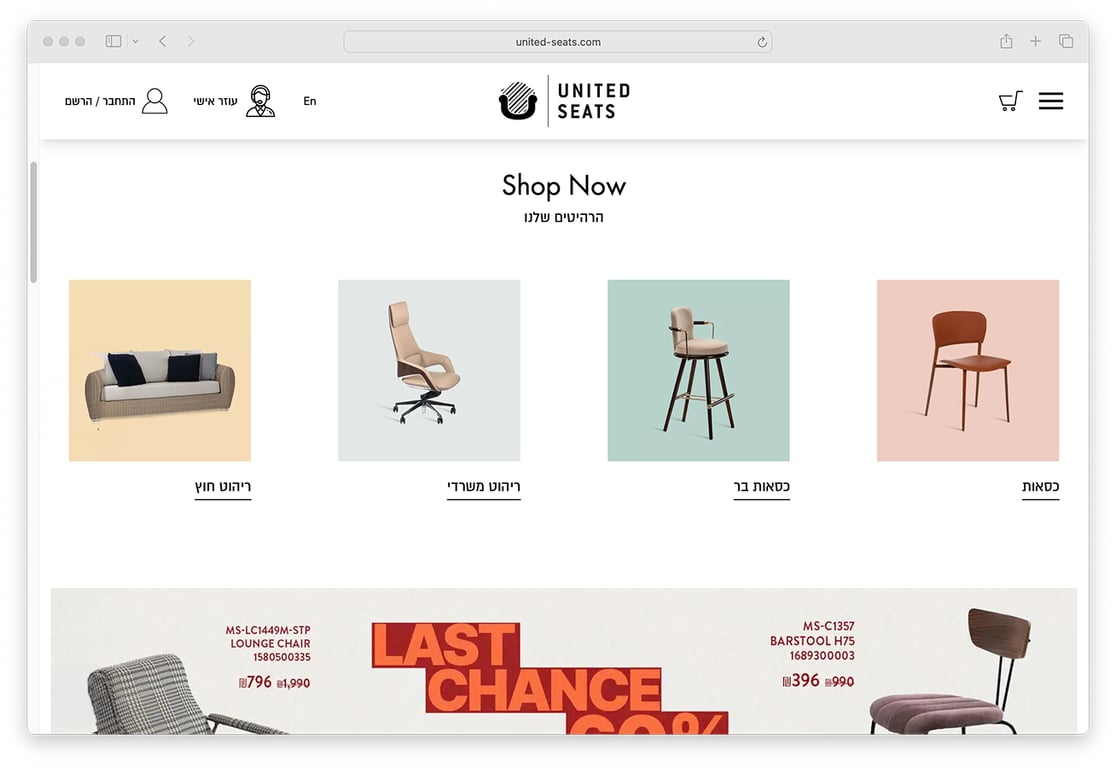The image size is (1116, 768).
Task: Open a new tab with the plus icon
Action: click(x=1036, y=41)
